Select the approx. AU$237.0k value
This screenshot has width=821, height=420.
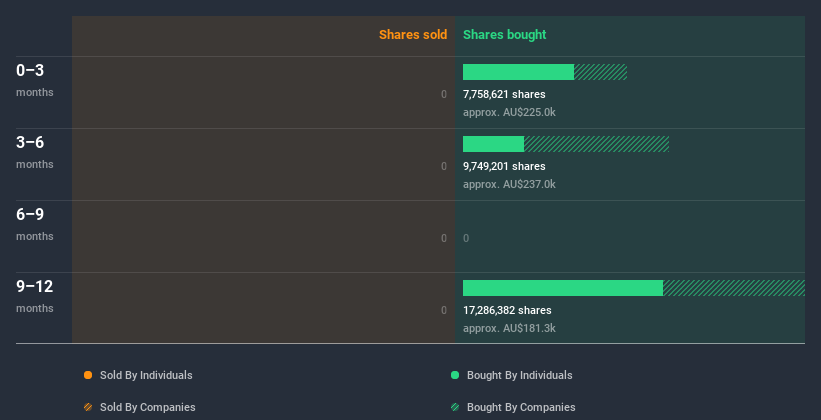tap(509, 184)
